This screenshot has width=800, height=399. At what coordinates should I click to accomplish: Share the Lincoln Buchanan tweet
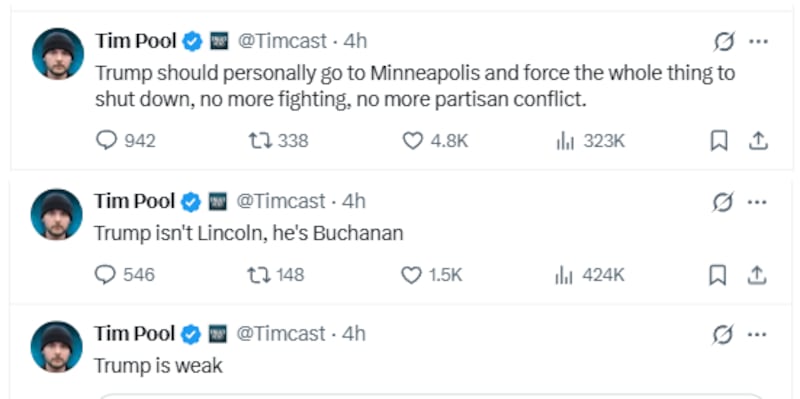click(x=757, y=276)
